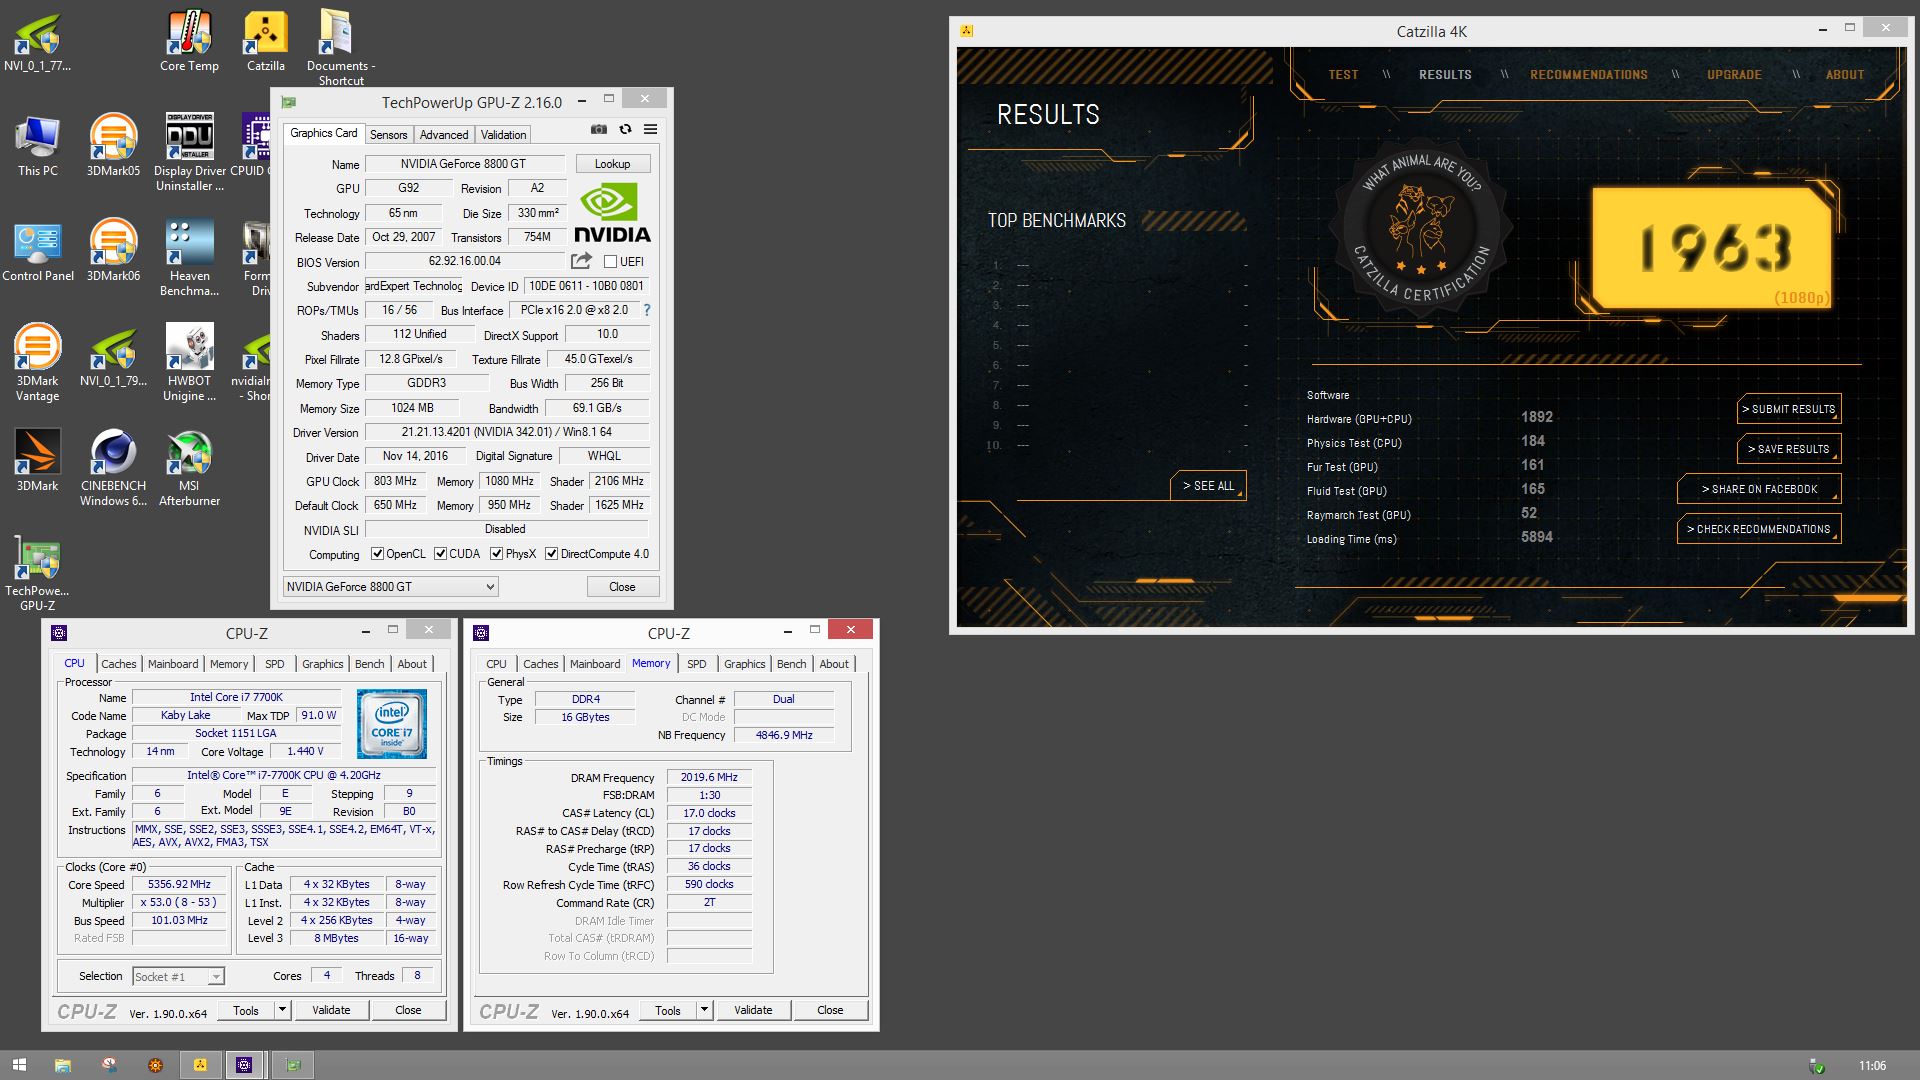
Task: Click the Lookup button in GPU-Z
Action: pyautogui.click(x=612, y=164)
